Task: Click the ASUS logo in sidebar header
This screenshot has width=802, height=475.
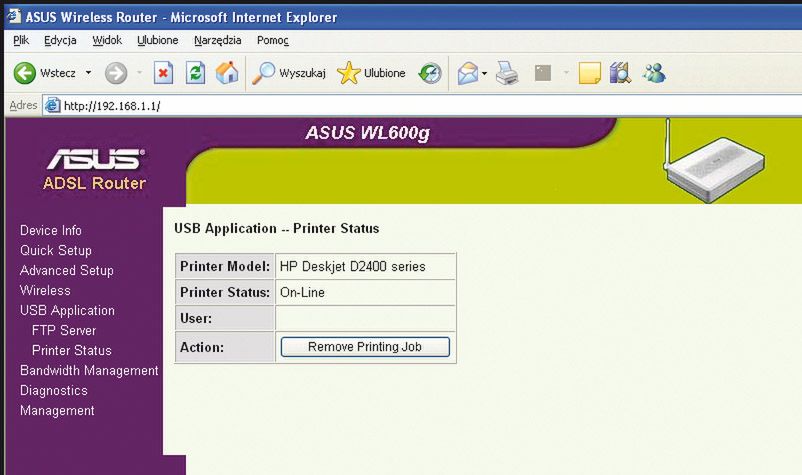Action: point(95,159)
